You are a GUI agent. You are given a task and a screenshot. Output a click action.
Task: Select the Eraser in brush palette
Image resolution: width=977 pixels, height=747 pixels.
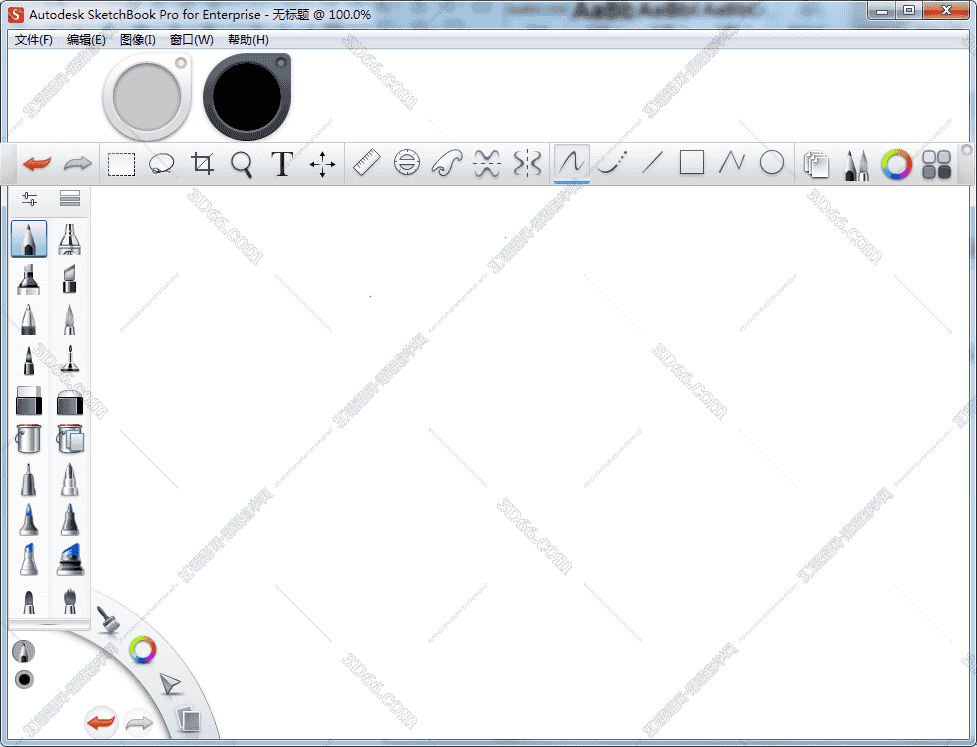click(28, 399)
